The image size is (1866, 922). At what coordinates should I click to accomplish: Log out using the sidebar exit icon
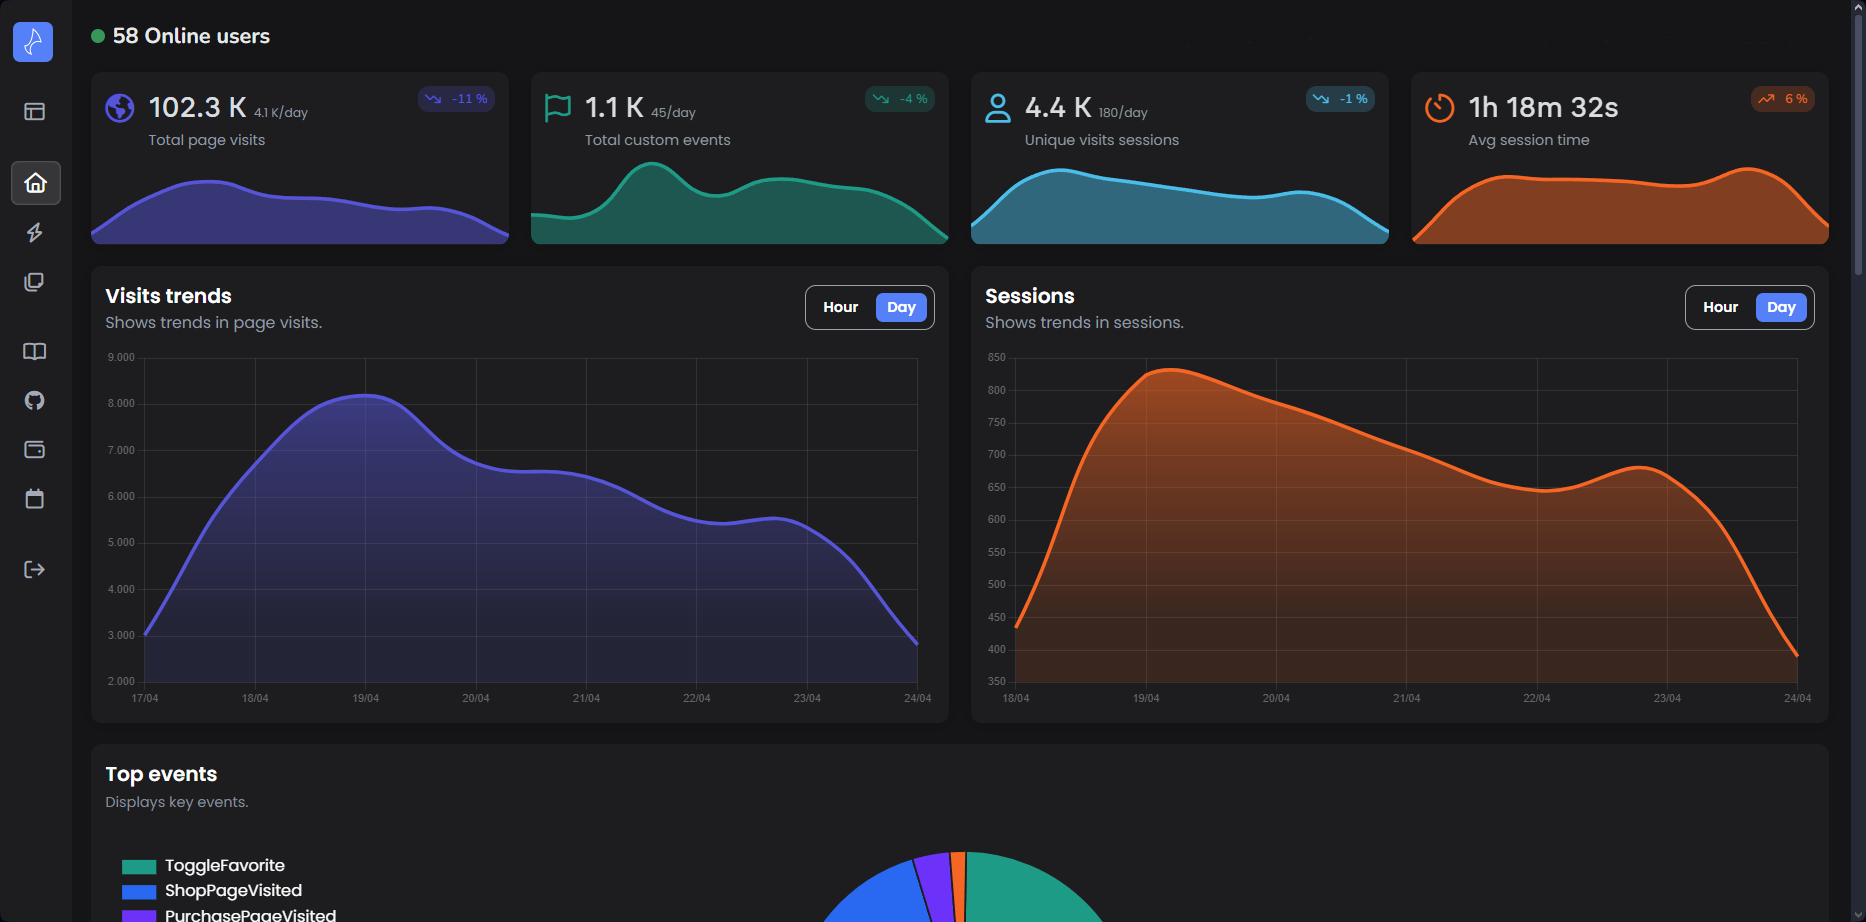click(35, 569)
